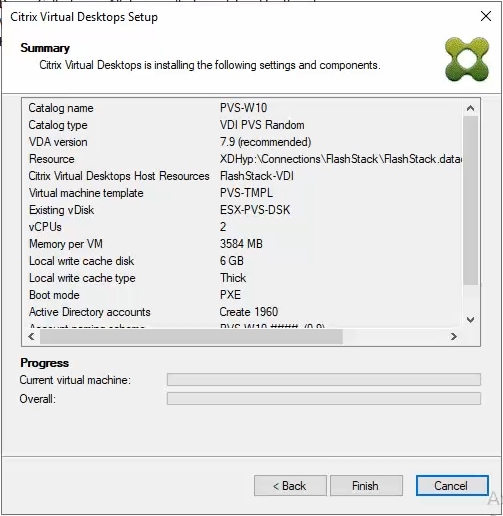The width and height of the screenshot is (503, 516).
Task: Click the 'Catalog type' label
Action: pyautogui.click(x=58, y=125)
